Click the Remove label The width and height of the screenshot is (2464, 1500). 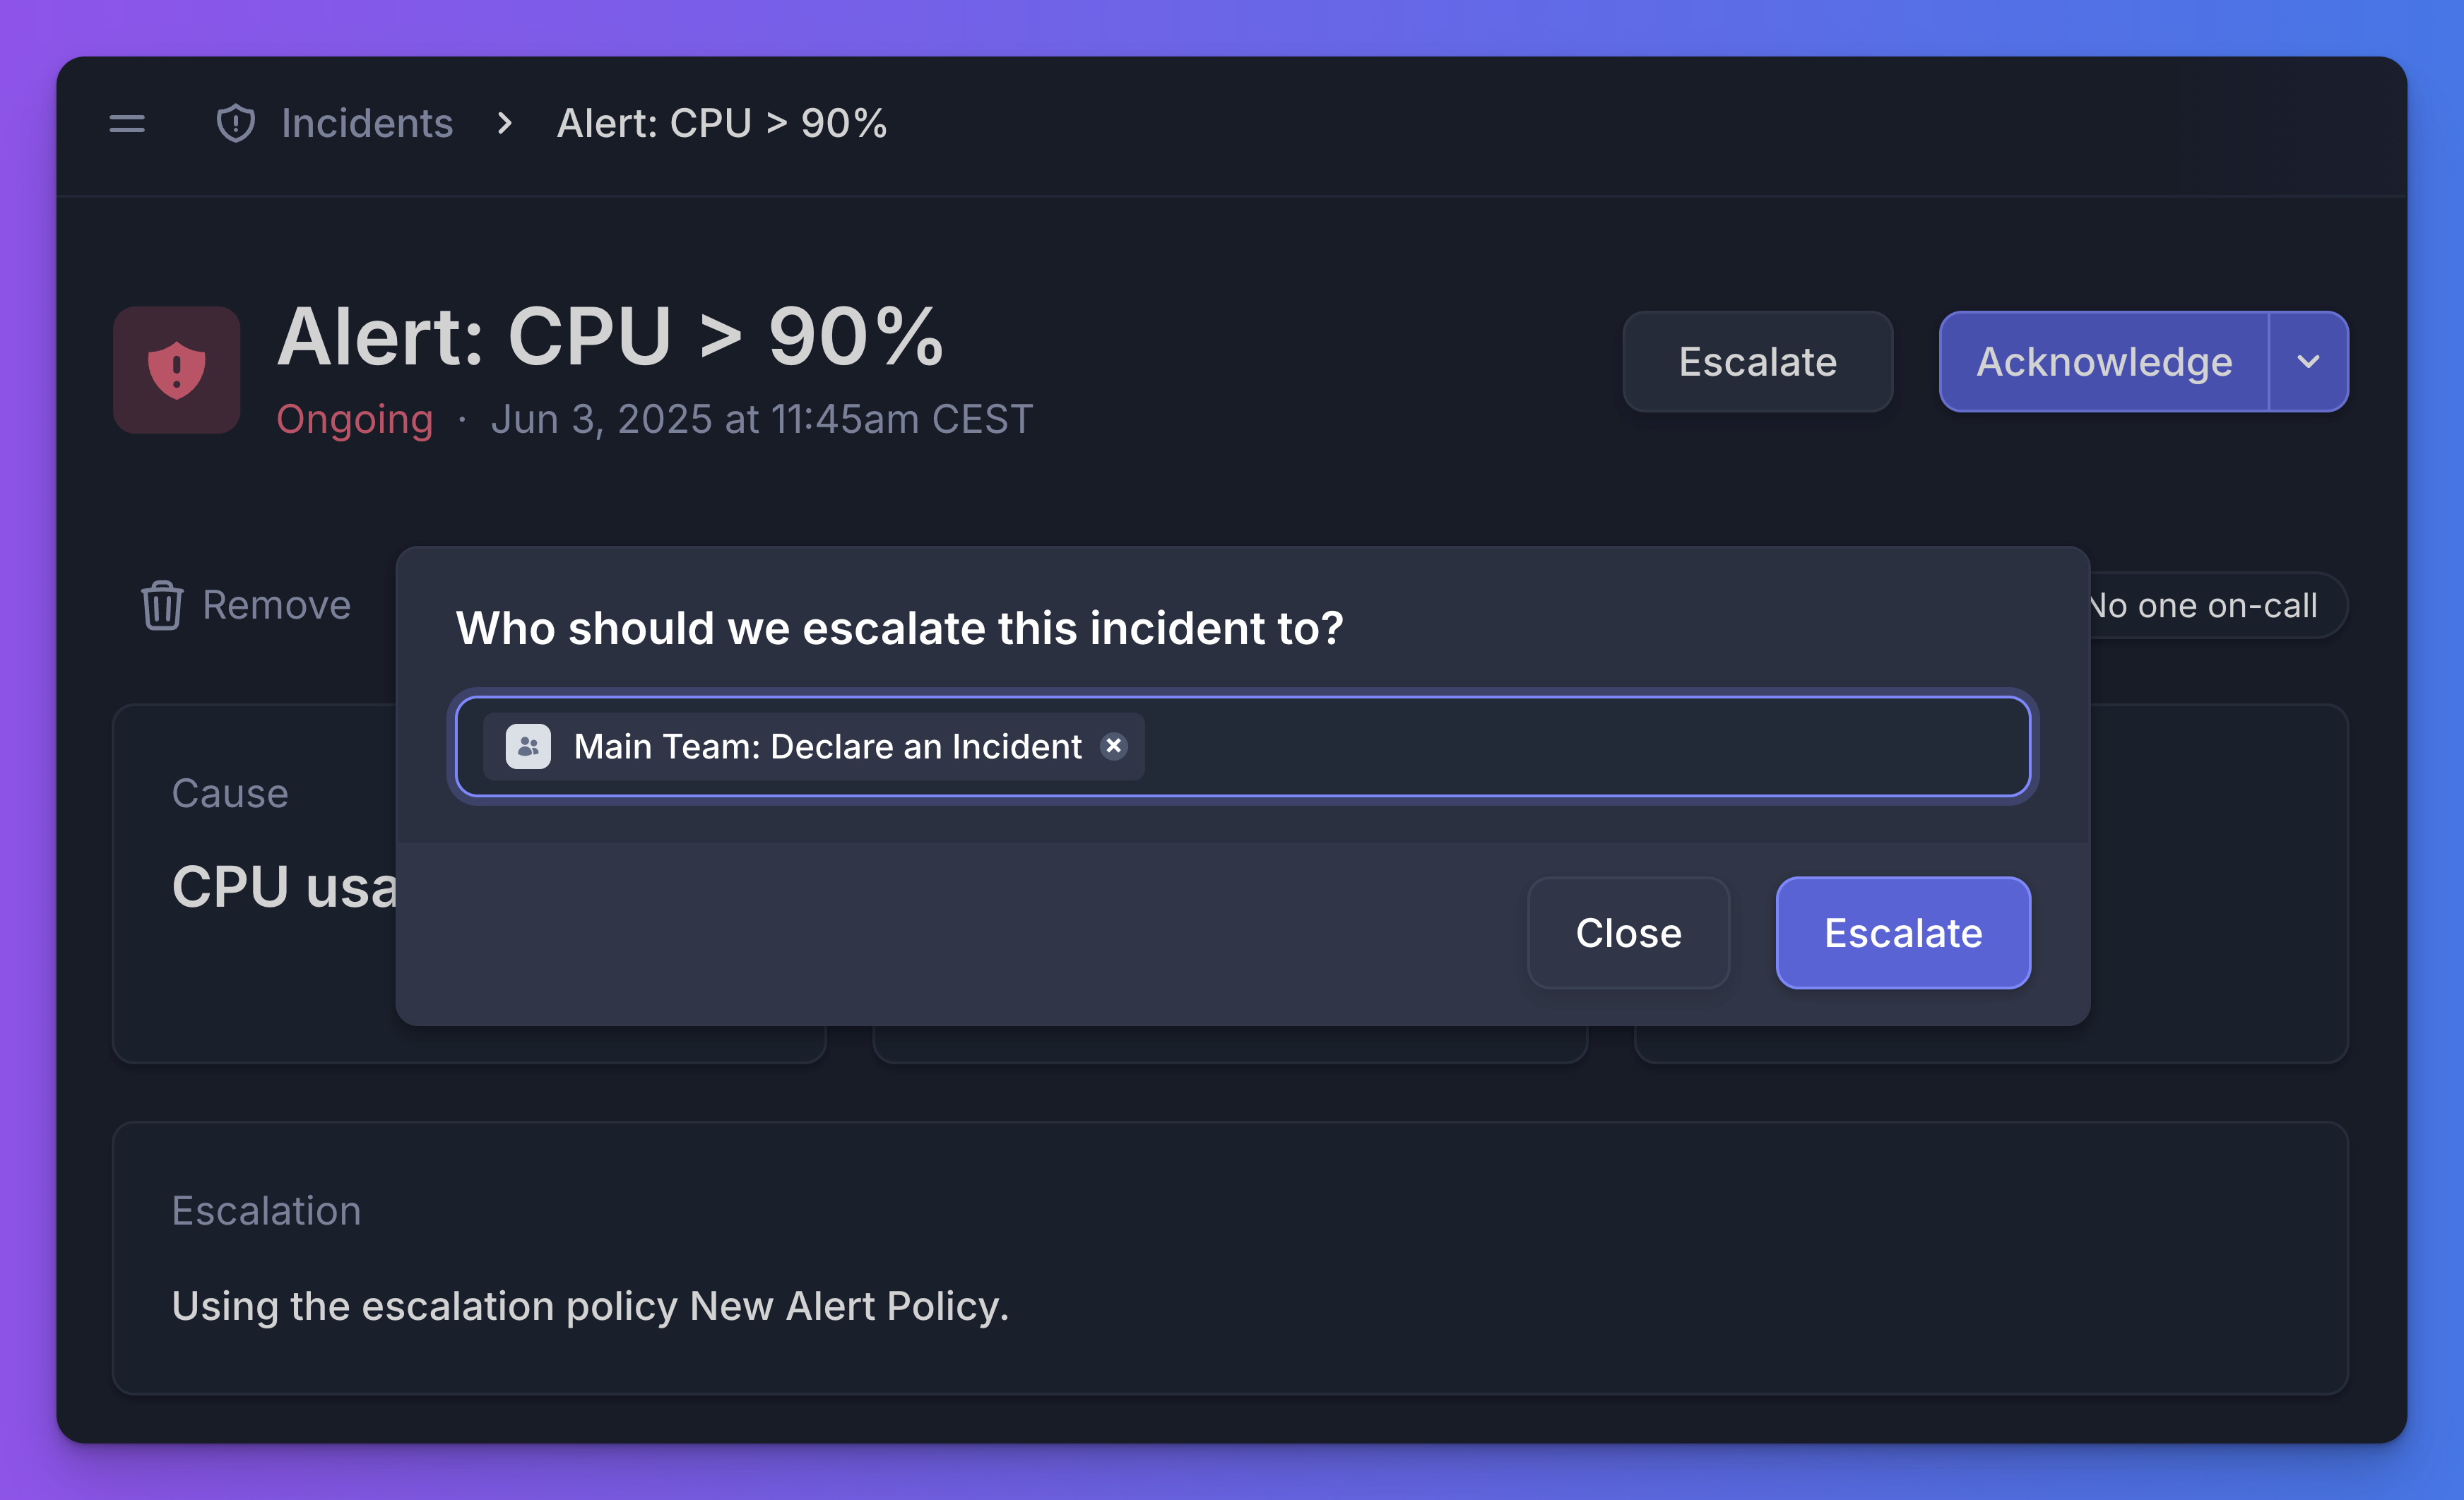click(276, 606)
